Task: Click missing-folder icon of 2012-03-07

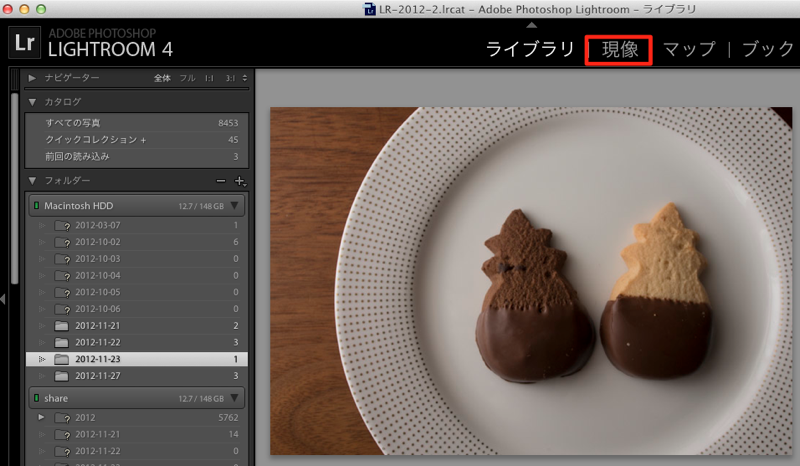Action: [62, 226]
